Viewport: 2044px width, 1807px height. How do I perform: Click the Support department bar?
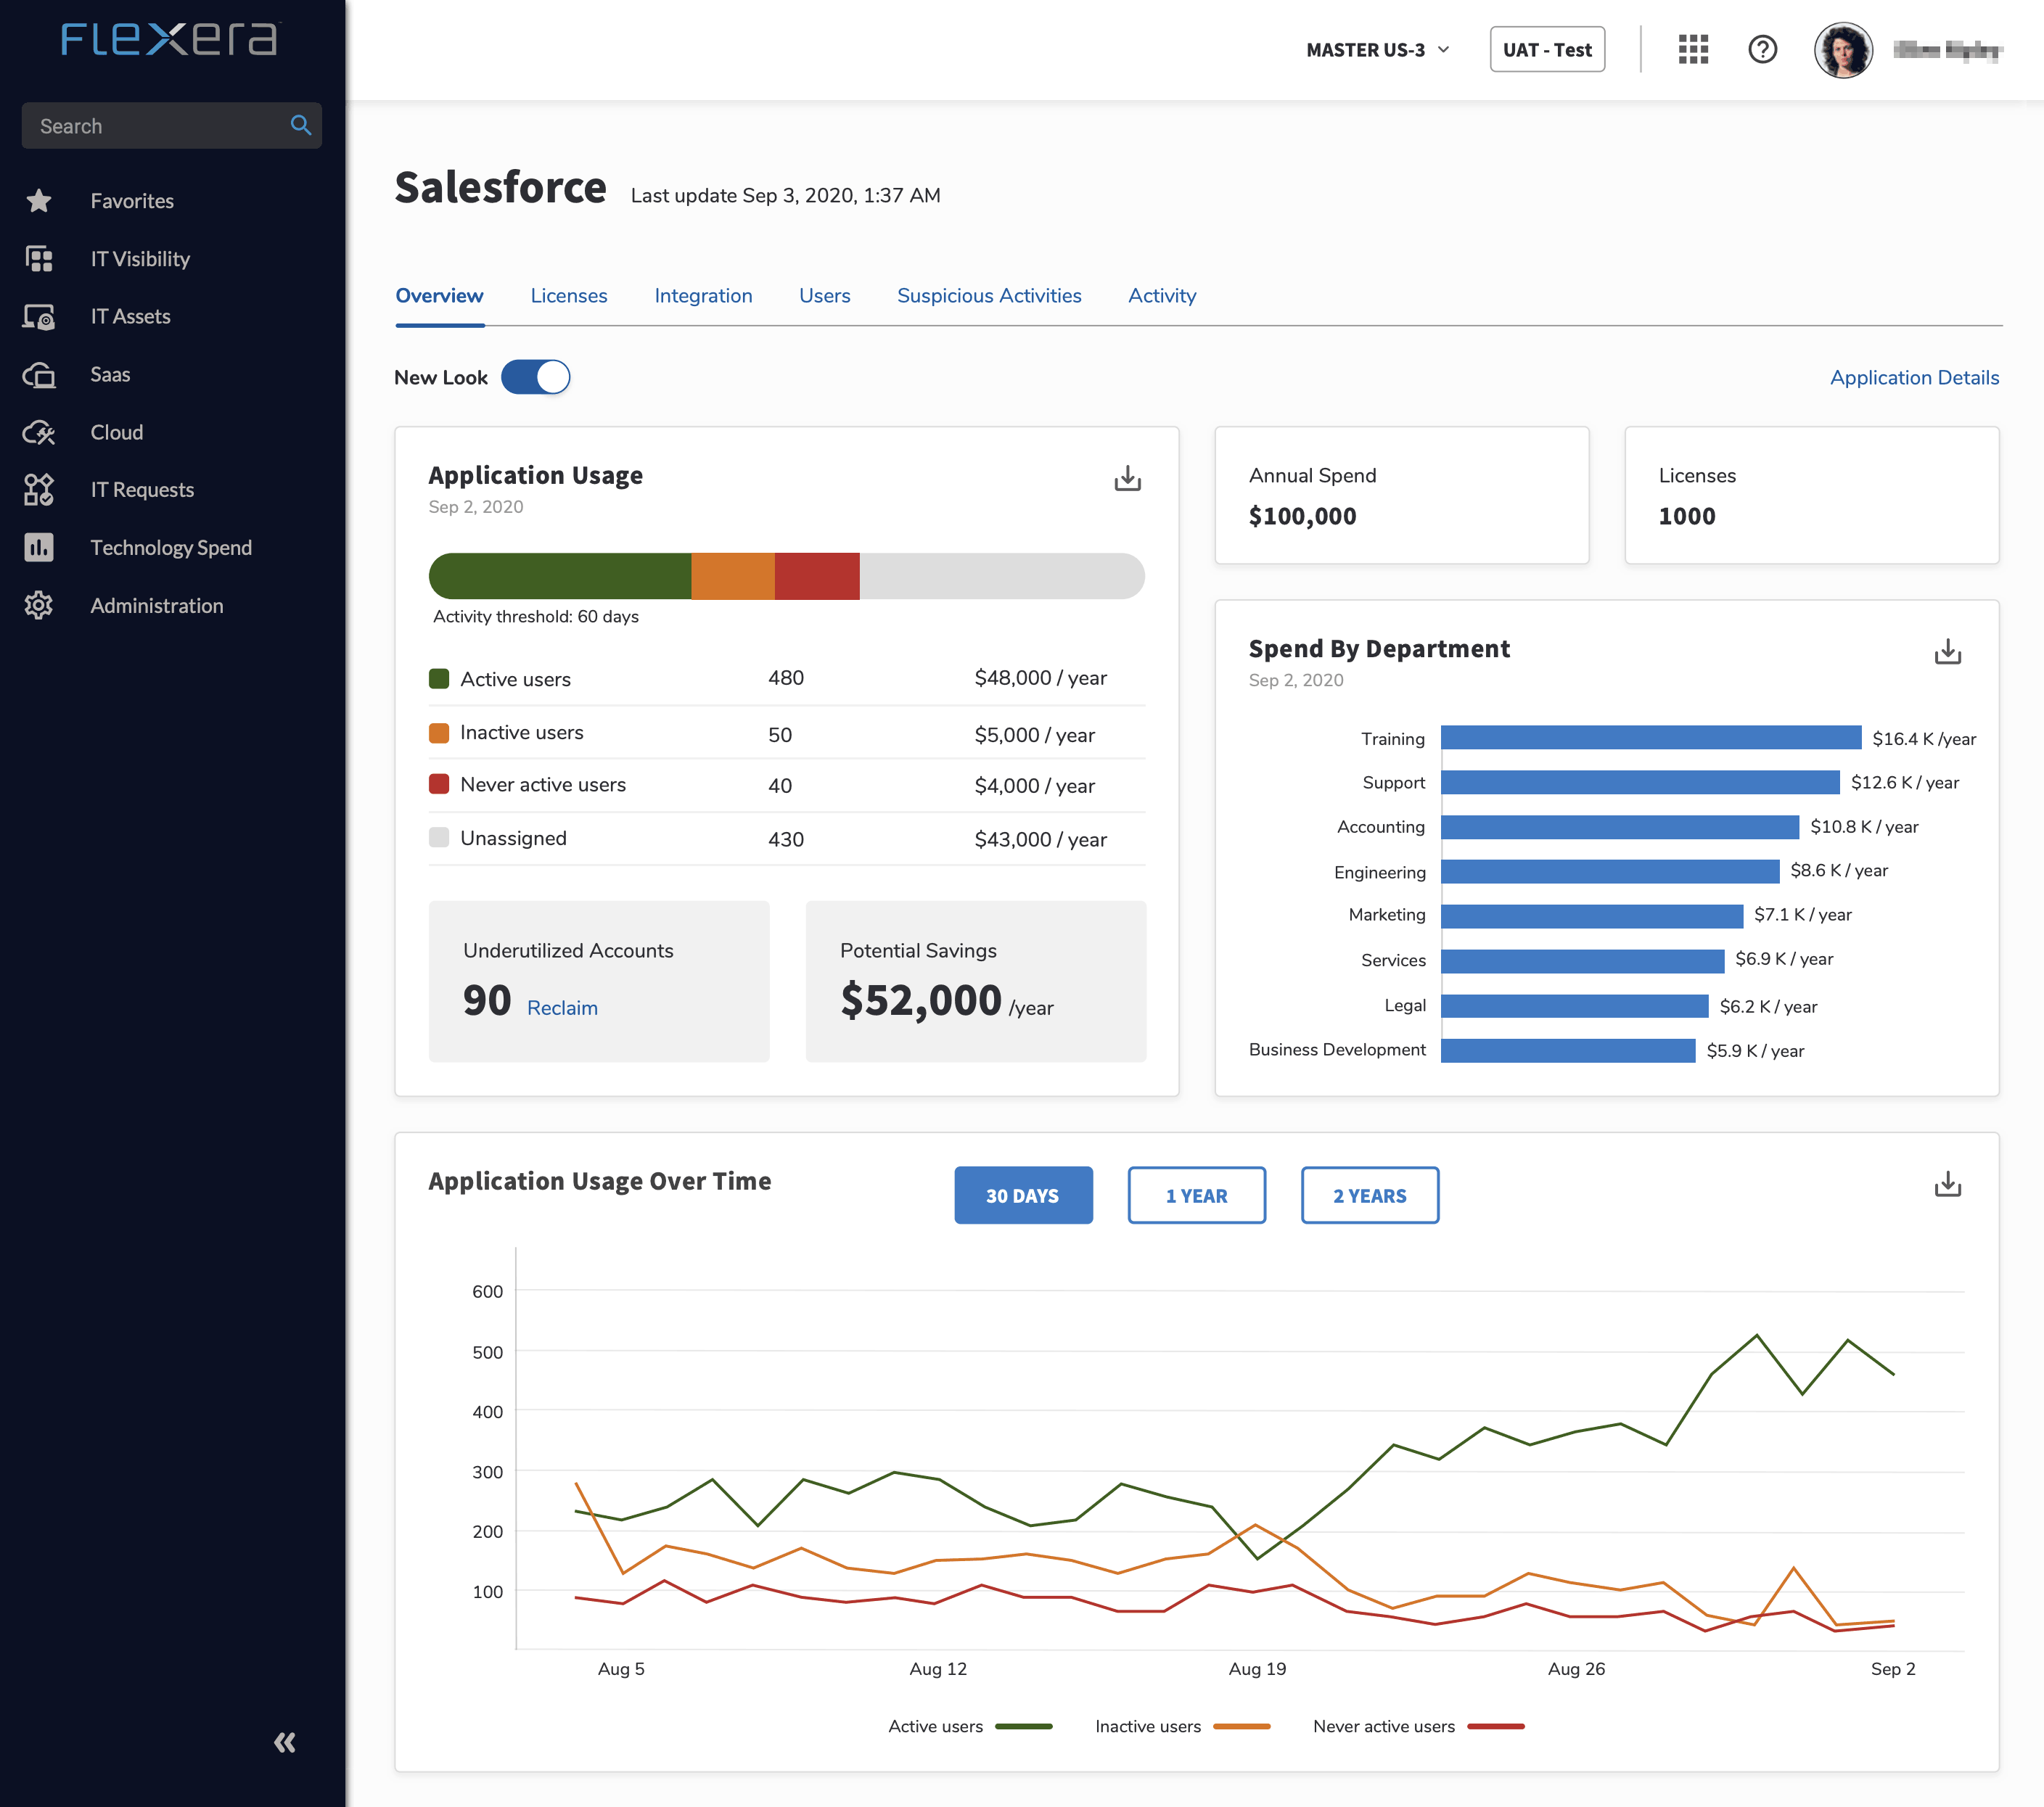pos(1640,782)
